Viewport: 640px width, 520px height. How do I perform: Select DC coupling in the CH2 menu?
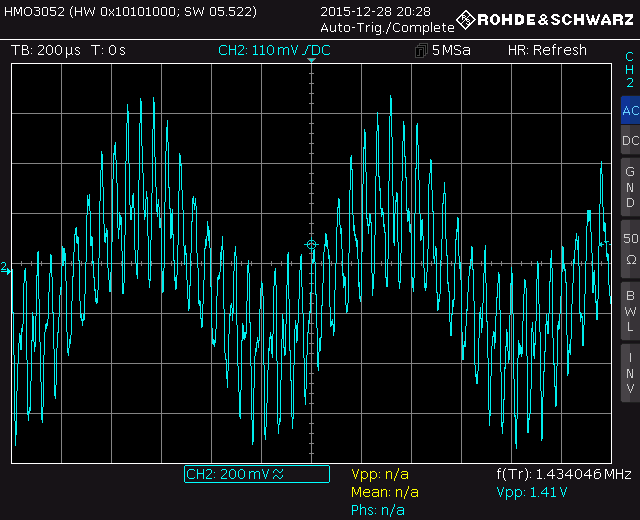(x=629, y=141)
